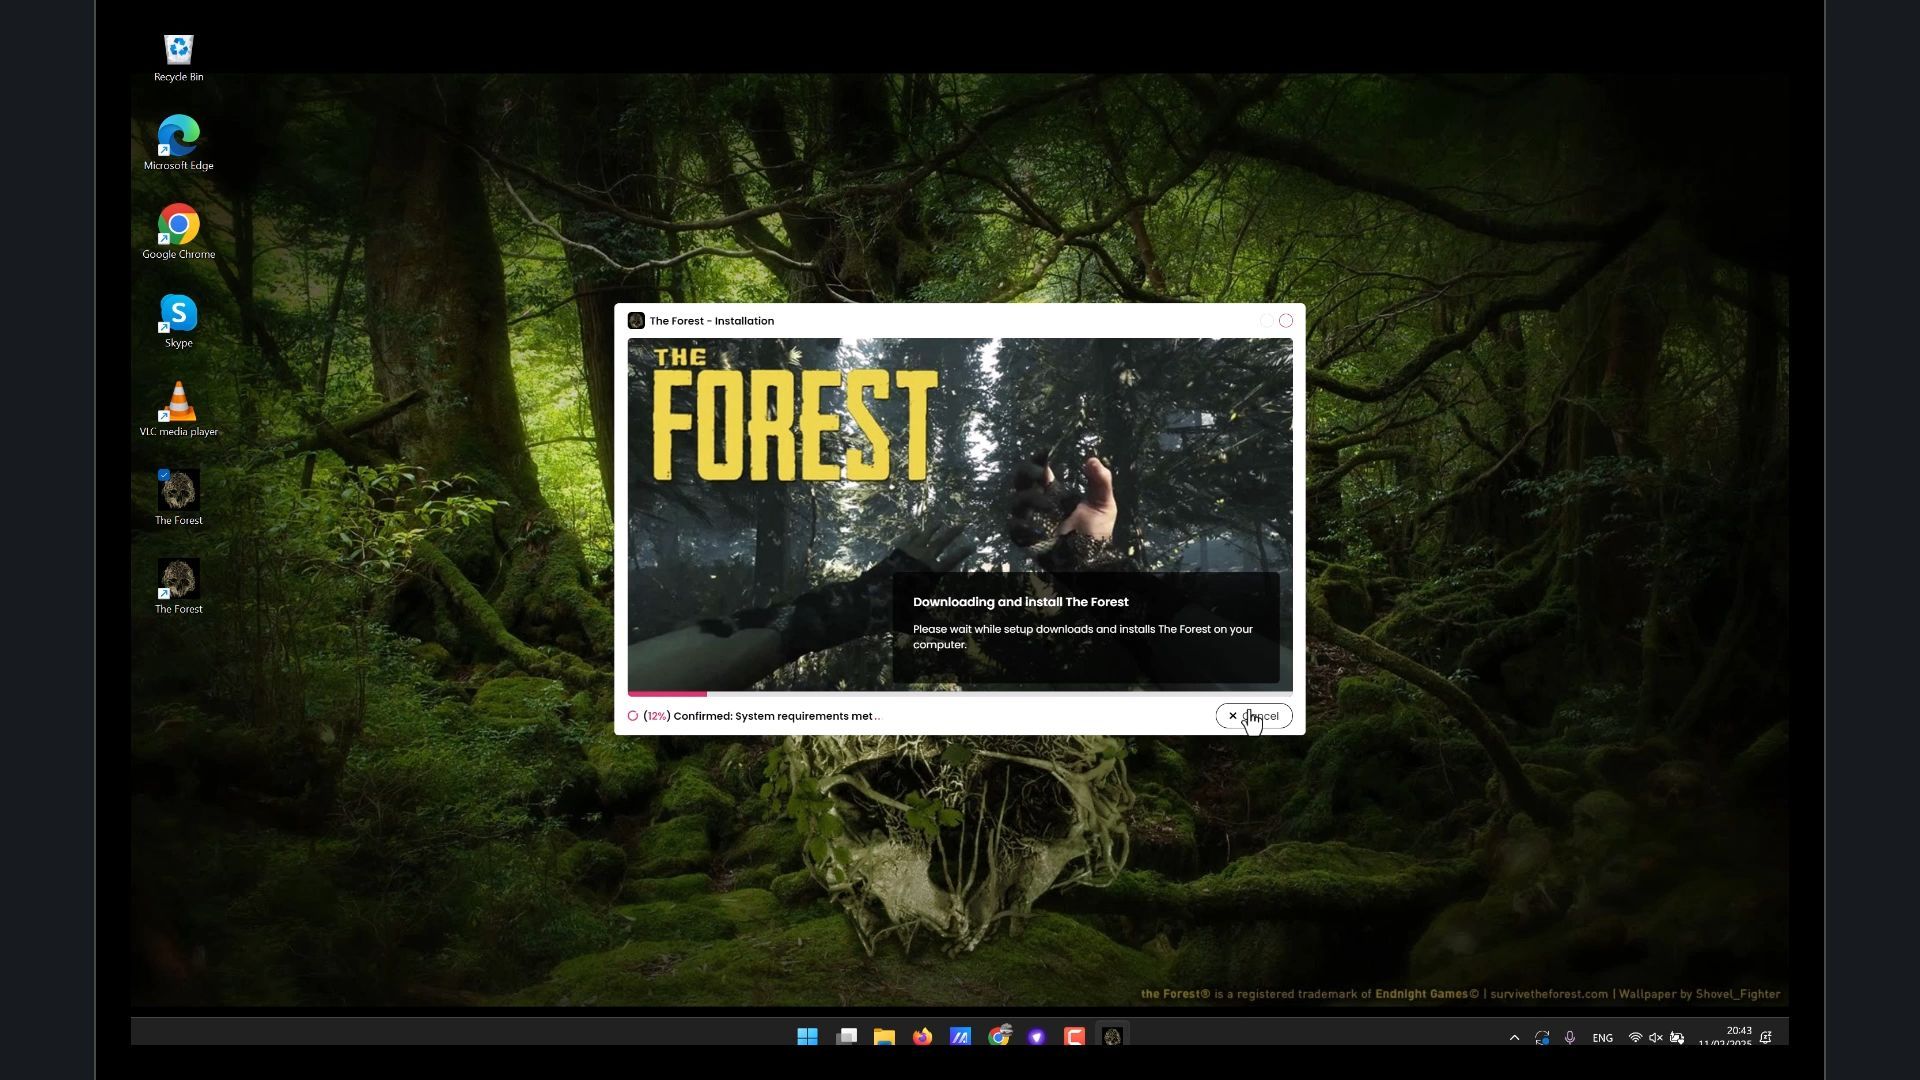This screenshot has width=1920, height=1080.
Task: Click the installer's close window circle
Action: point(1286,321)
